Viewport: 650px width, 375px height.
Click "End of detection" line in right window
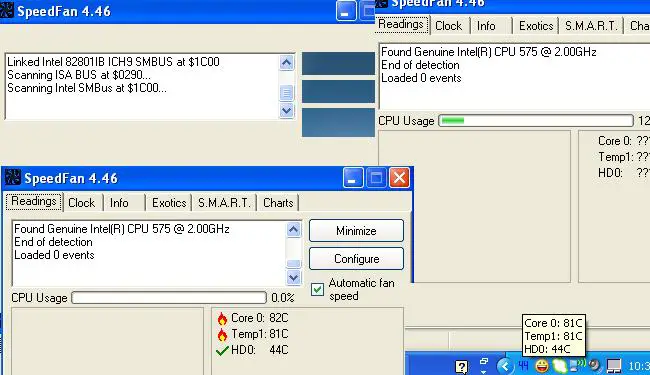point(420,65)
